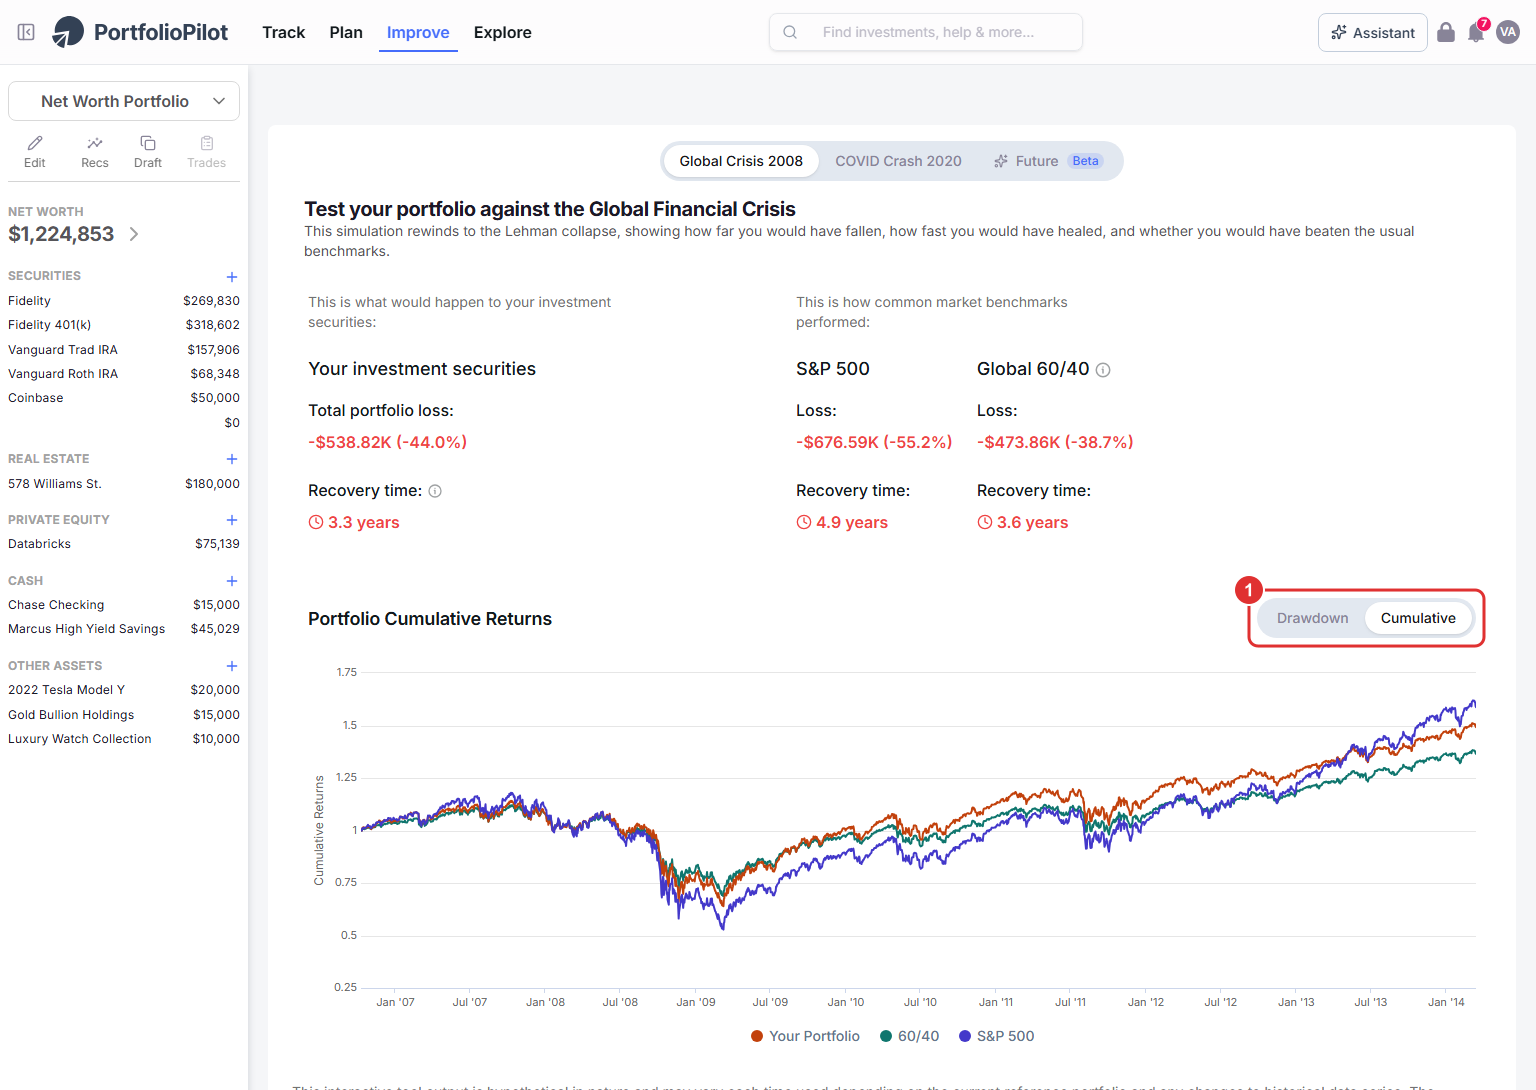Click the clock icon by 4.9 years
Viewport: 1536px width, 1090px height.
[x=804, y=522]
